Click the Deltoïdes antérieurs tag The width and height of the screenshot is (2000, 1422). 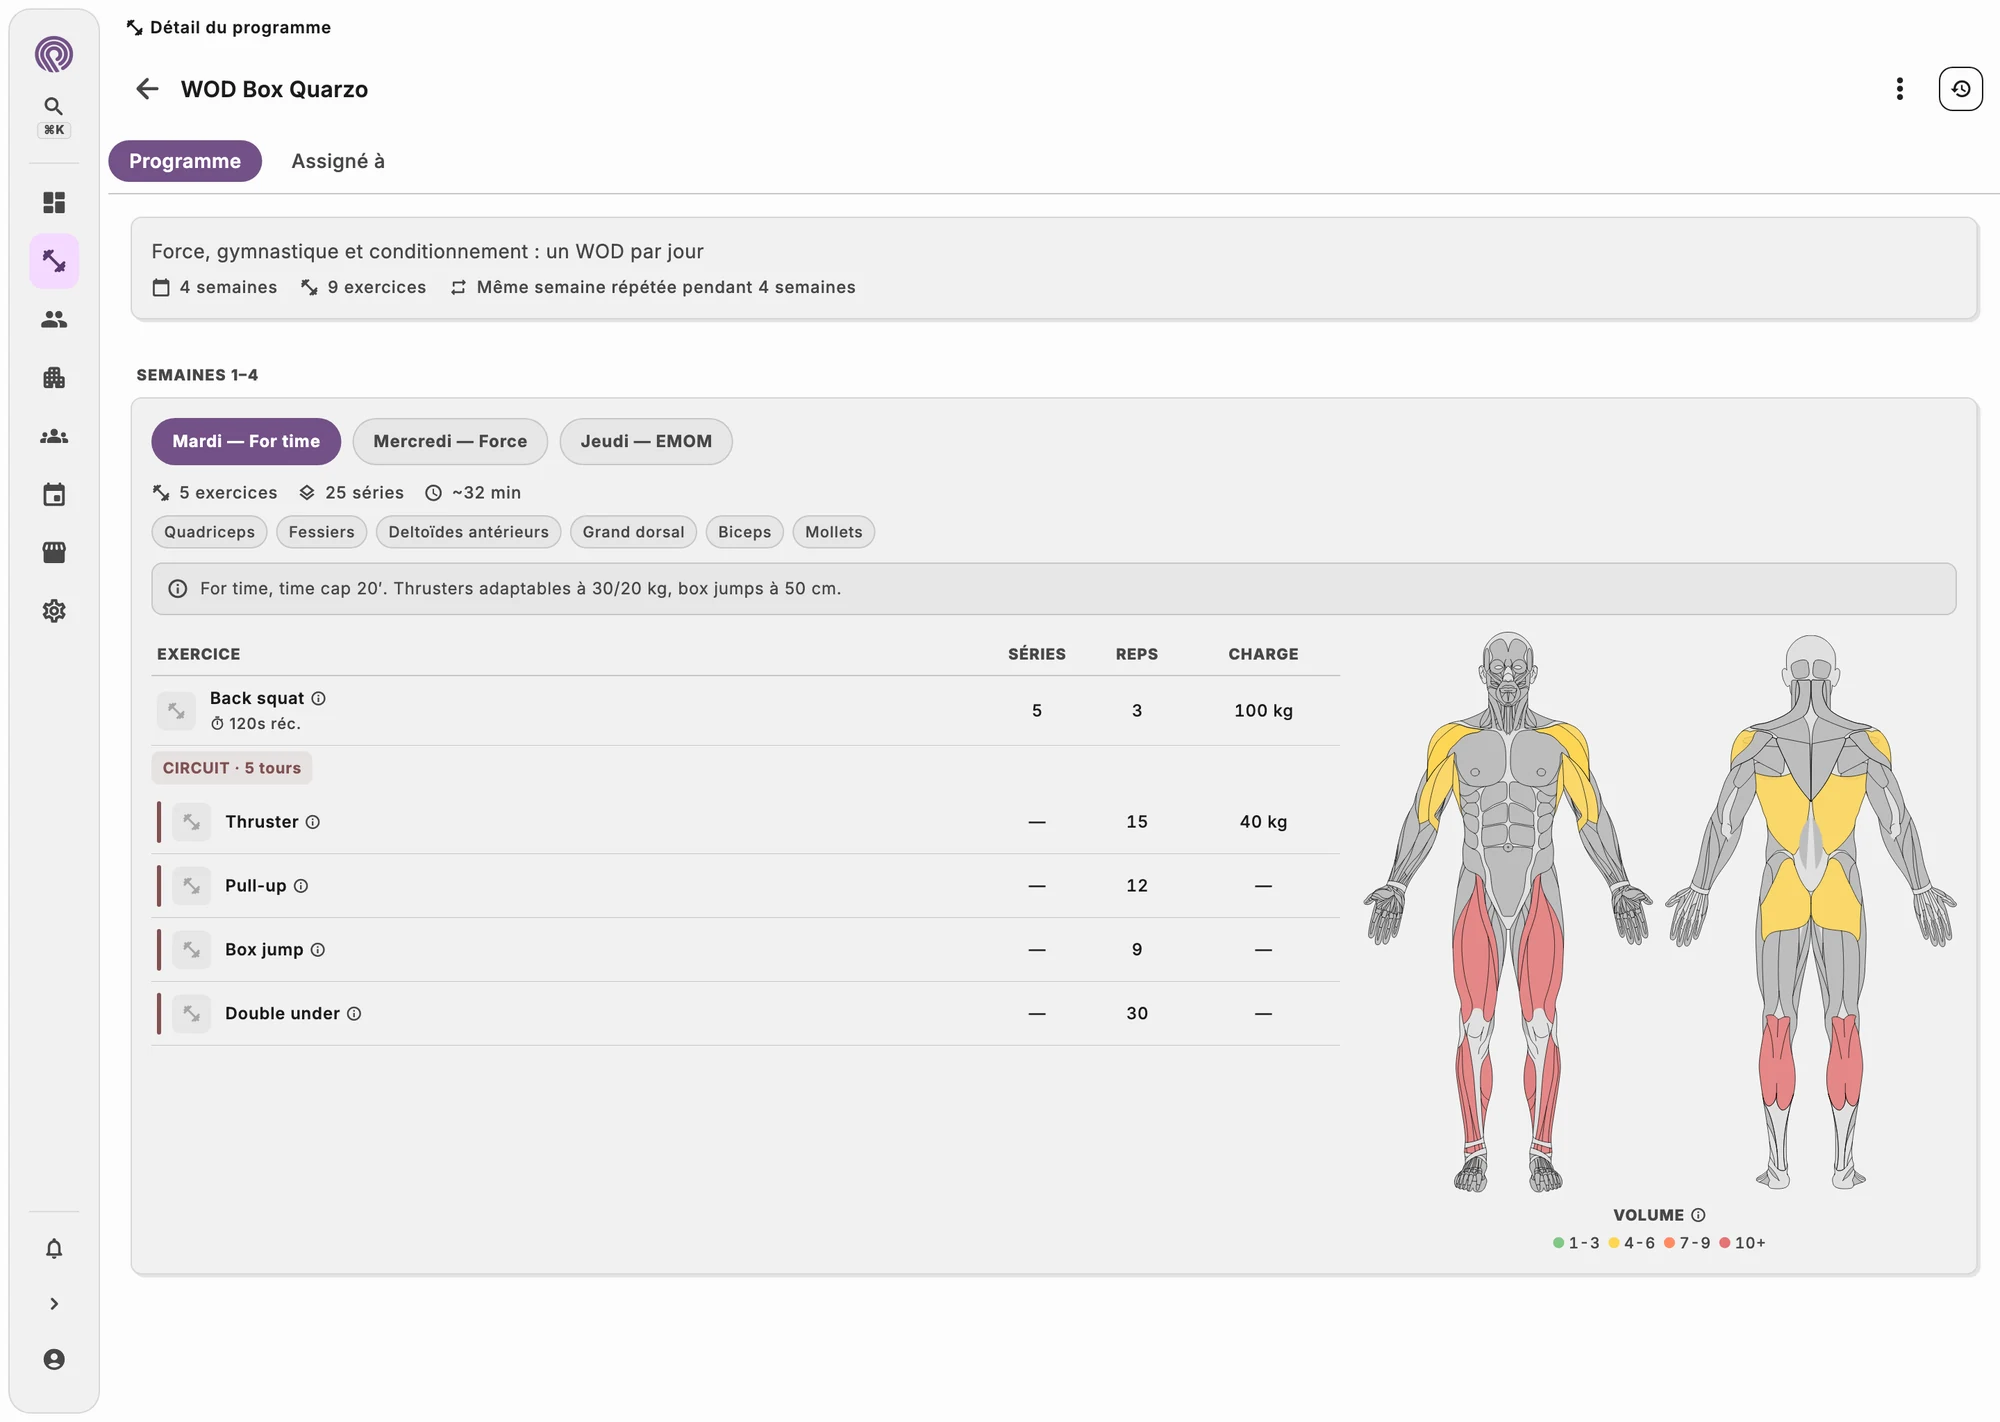(469, 532)
